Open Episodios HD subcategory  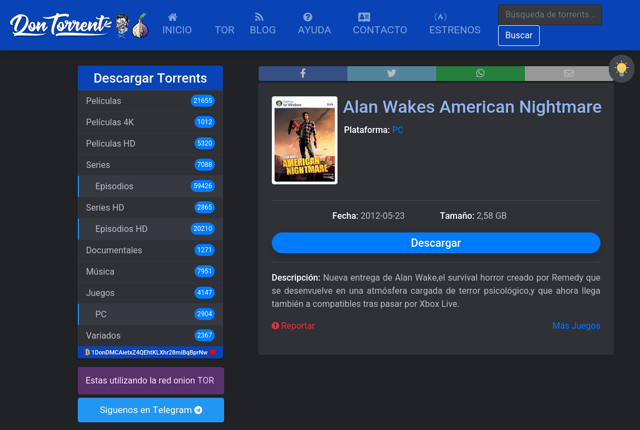150,229
